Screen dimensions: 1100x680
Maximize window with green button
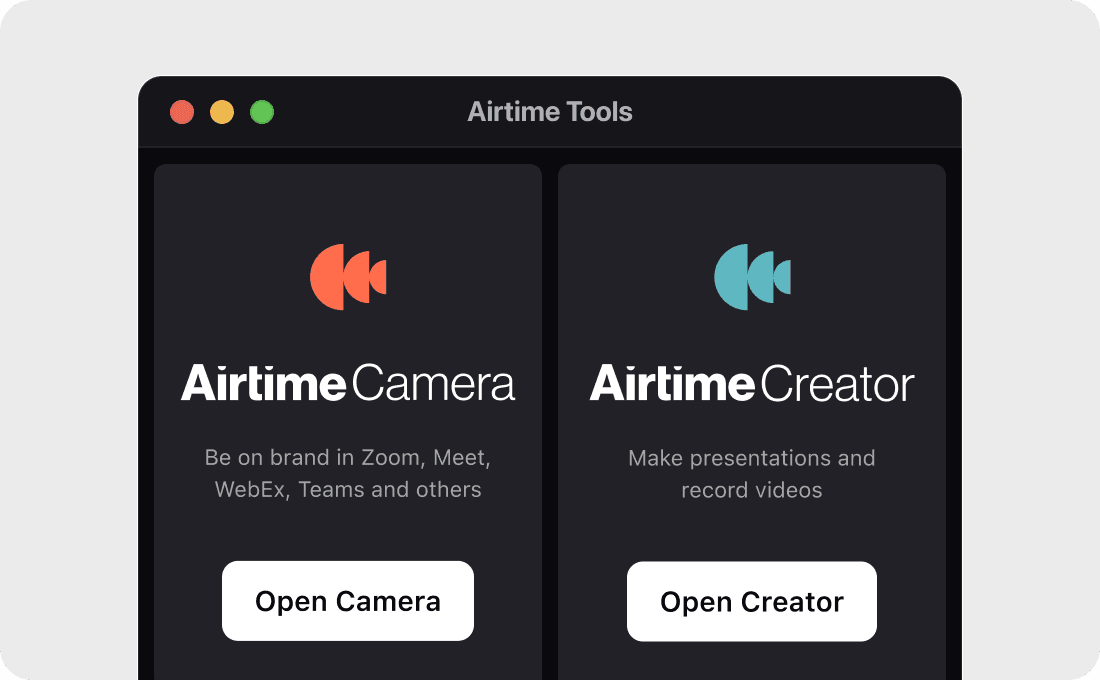pos(262,112)
